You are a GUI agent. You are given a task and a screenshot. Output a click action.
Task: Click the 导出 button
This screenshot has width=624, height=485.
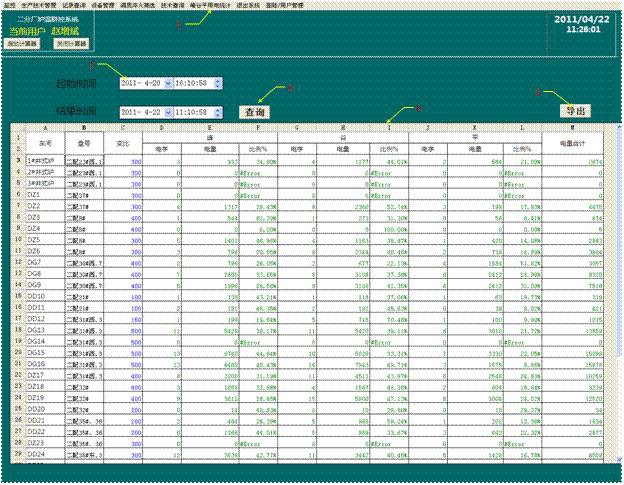click(x=572, y=110)
